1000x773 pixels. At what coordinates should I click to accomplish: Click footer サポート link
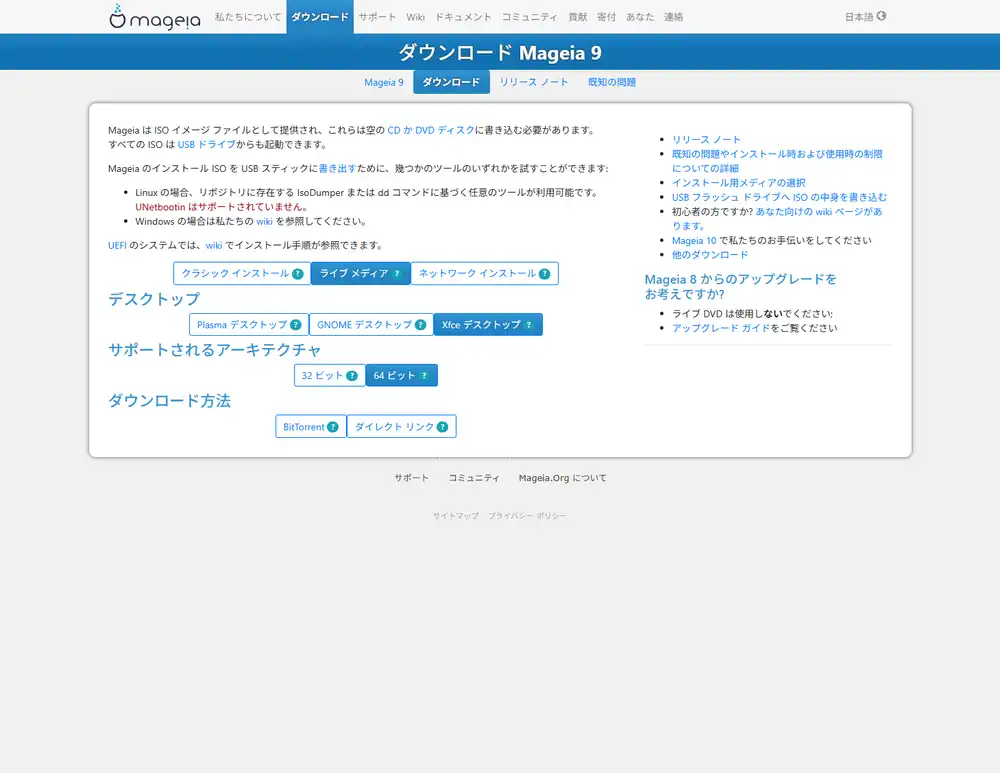(411, 478)
